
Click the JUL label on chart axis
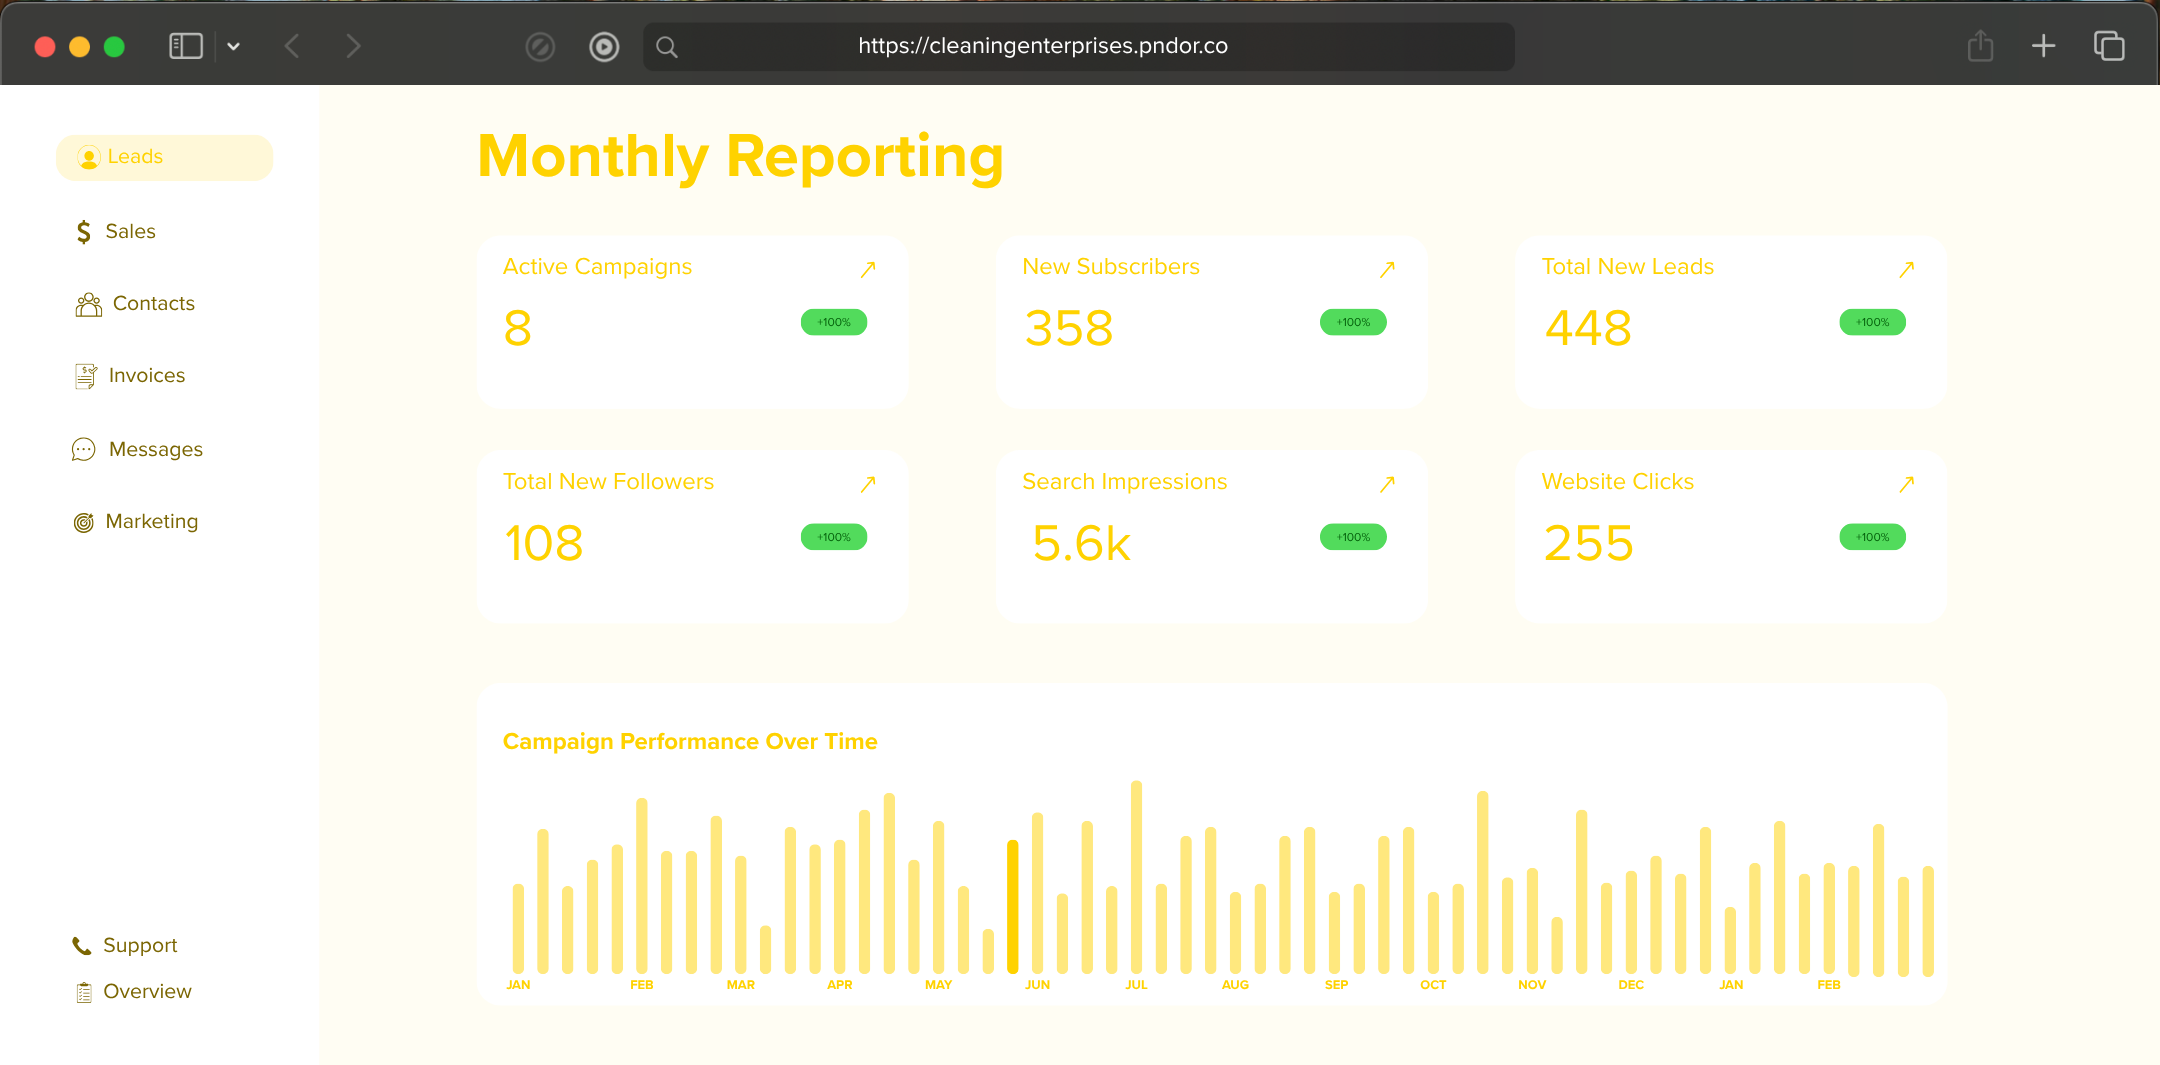point(1136,985)
